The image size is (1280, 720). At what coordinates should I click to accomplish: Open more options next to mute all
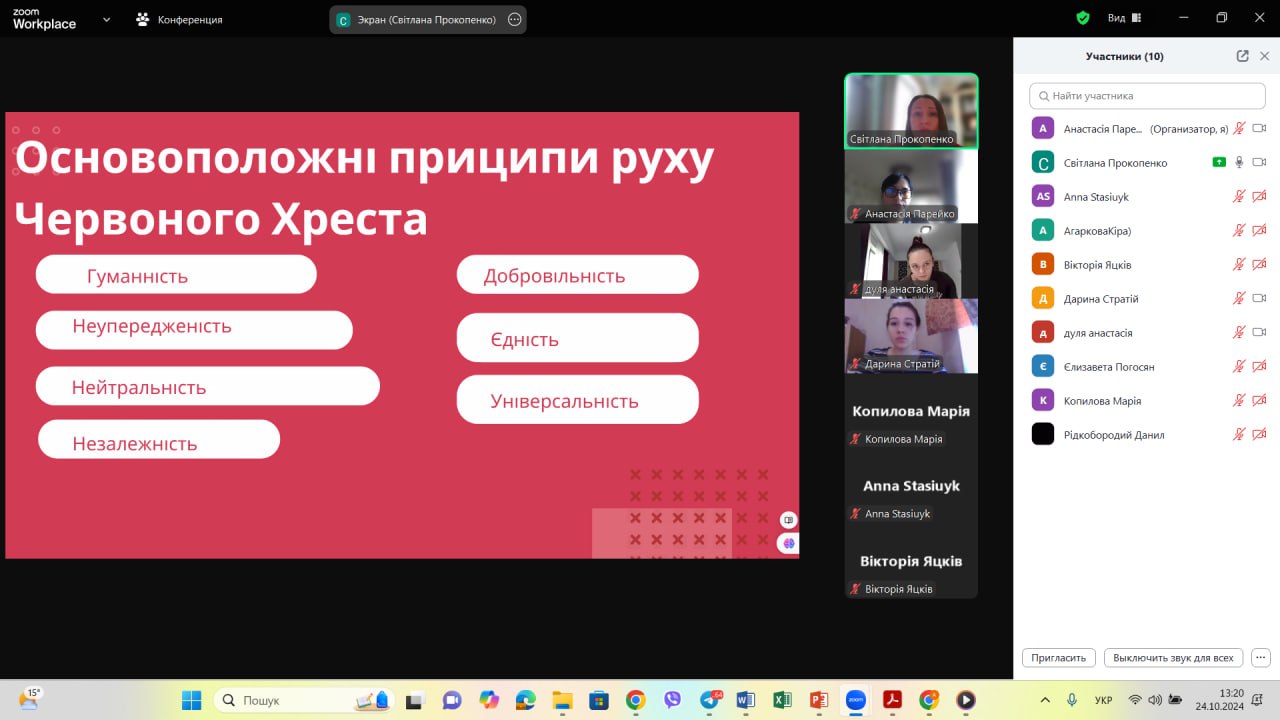[1260, 658]
